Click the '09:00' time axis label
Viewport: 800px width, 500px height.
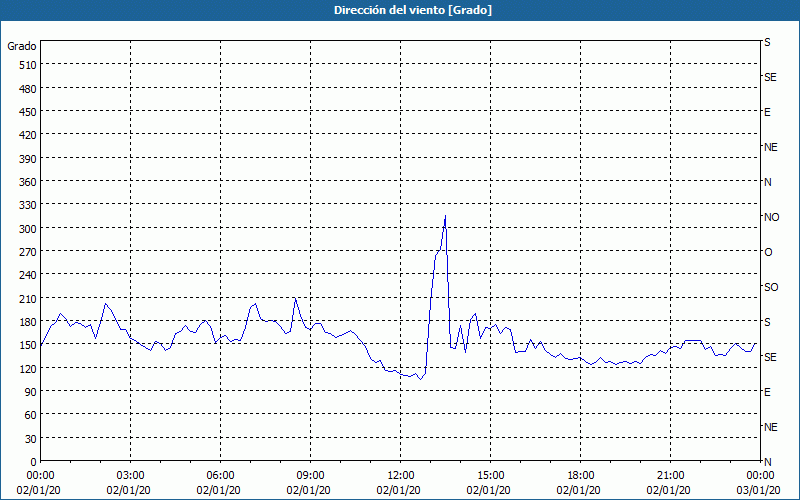310,476
